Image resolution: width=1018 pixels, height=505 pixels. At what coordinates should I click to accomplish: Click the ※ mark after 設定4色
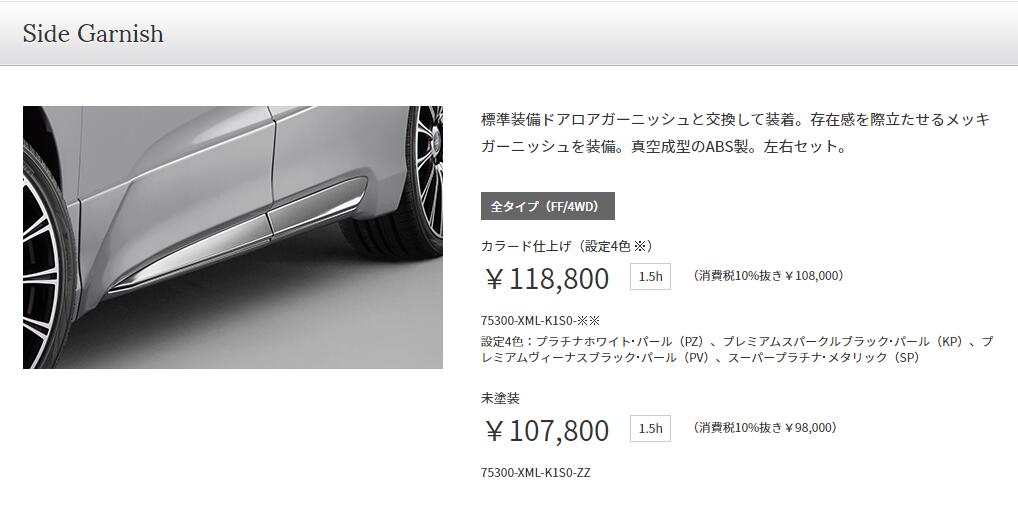pos(639,246)
